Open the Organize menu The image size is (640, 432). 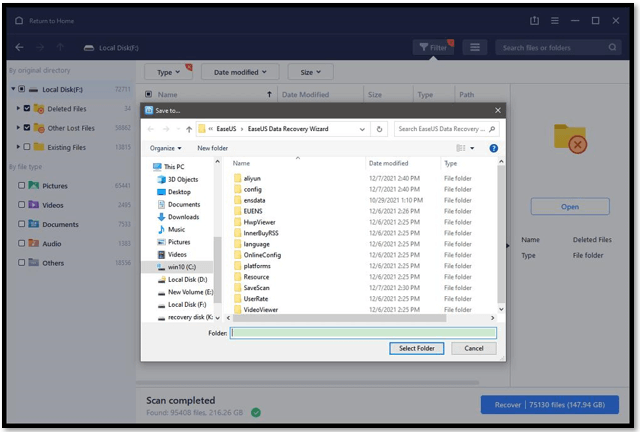[165, 148]
